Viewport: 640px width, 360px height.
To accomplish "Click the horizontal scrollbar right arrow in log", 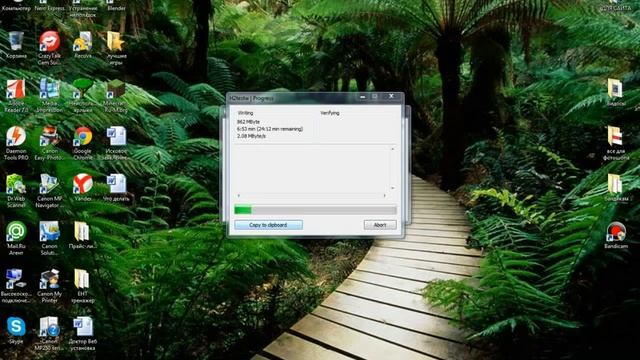I will pyautogui.click(x=384, y=196).
